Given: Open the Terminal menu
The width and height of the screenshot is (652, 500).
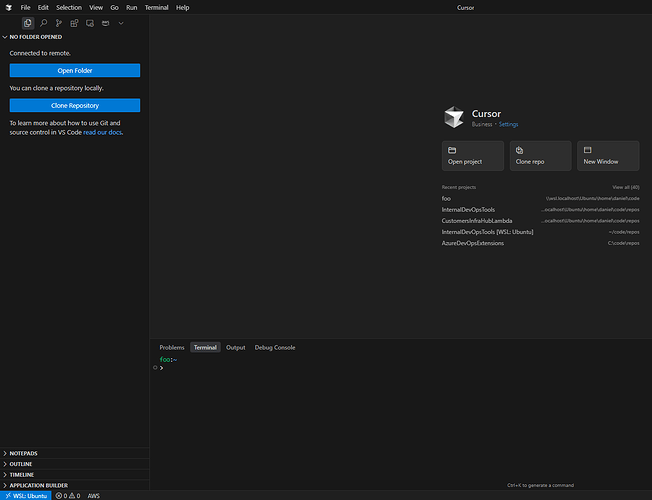Looking at the screenshot, I should point(156,7).
